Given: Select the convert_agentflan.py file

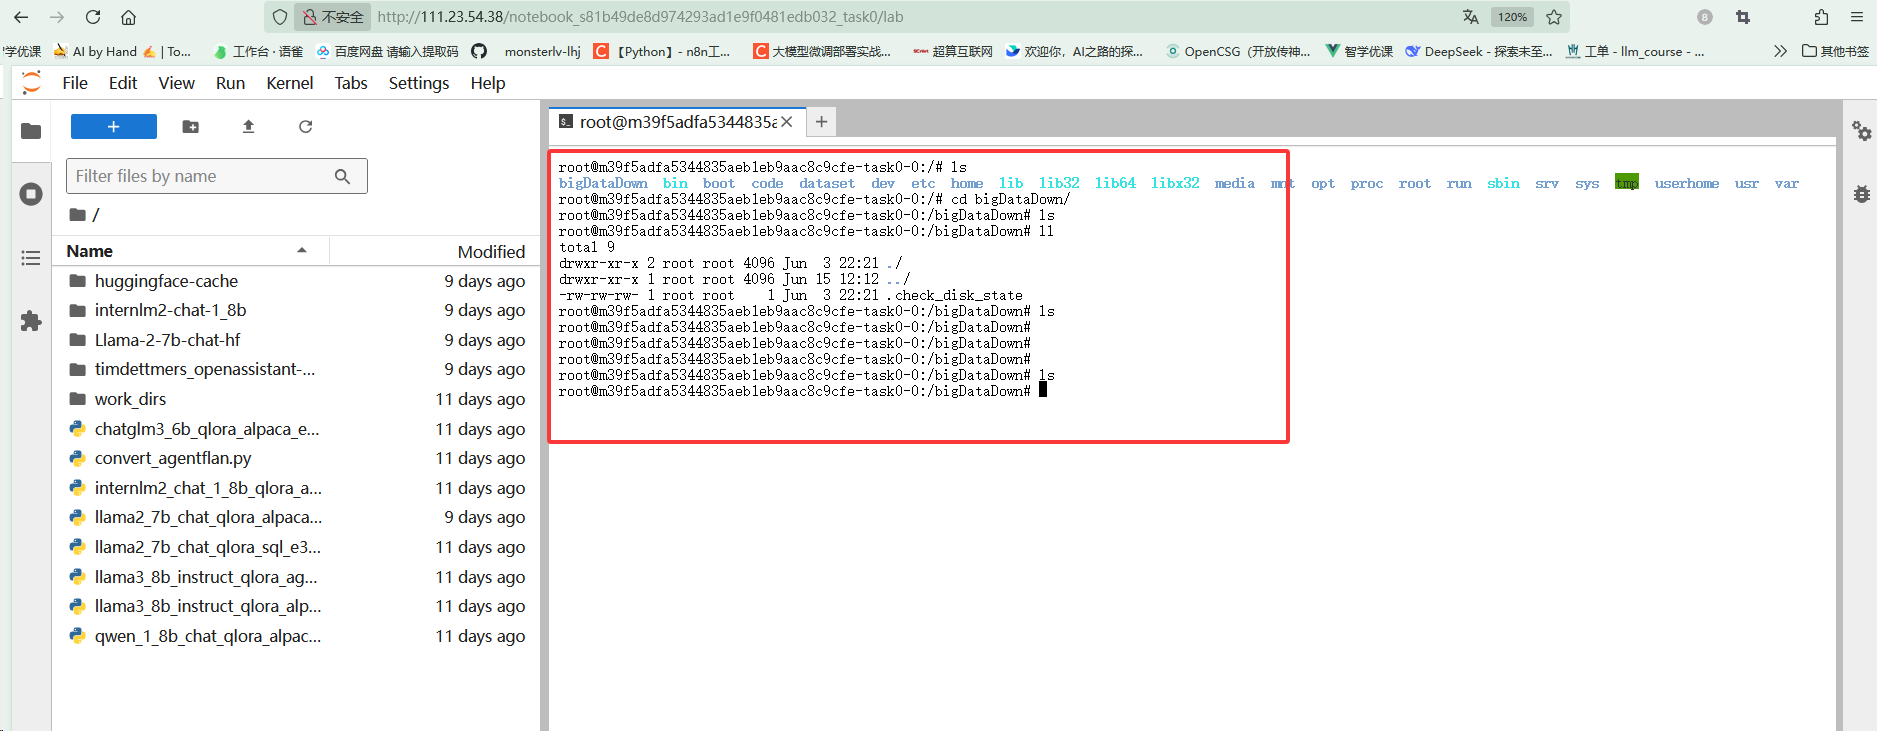Looking at the screenshot, I should point(173,458).
